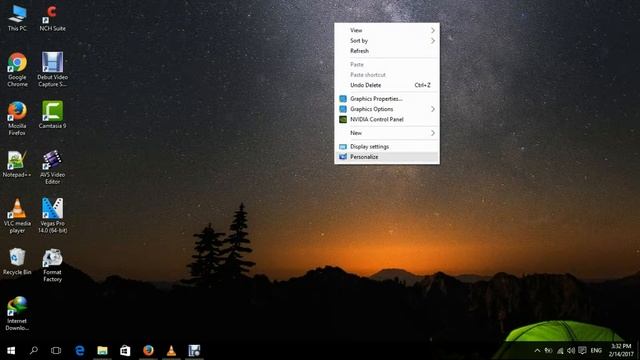Open the video capture app in taskbar

pyautogui.click(x=194, y=350)
